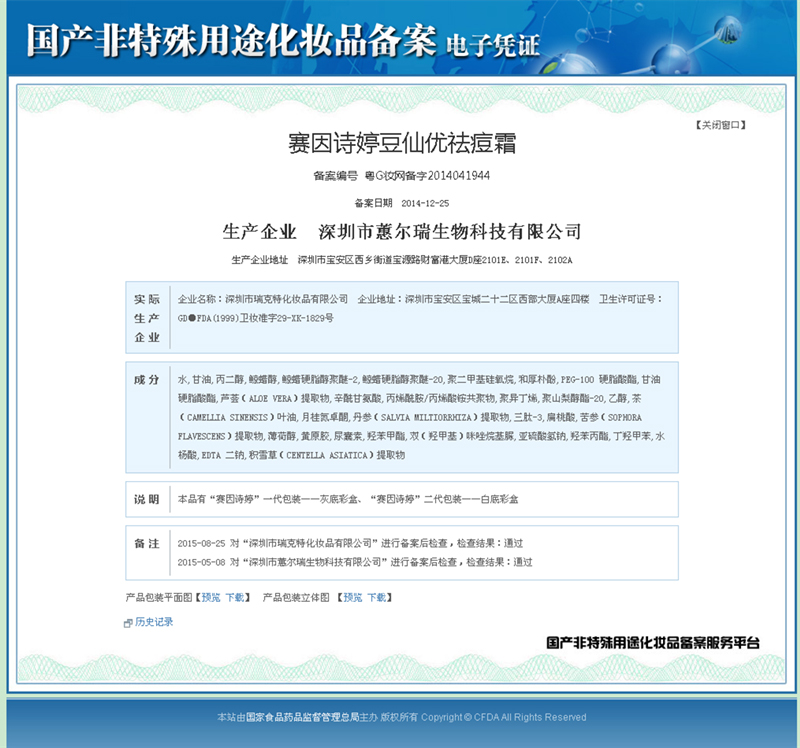Image resolution: width=800 pixels, height=748 pixels.
Task: Click the 2015-08-25 inspection record line
Action: [350, 543]
